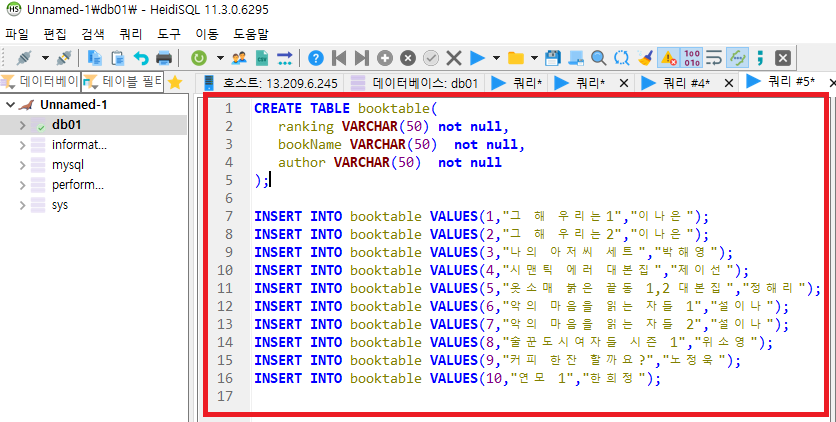Screen dimensions: 836x422
Task: Click the magnifier find text icon
Action: 599,58
